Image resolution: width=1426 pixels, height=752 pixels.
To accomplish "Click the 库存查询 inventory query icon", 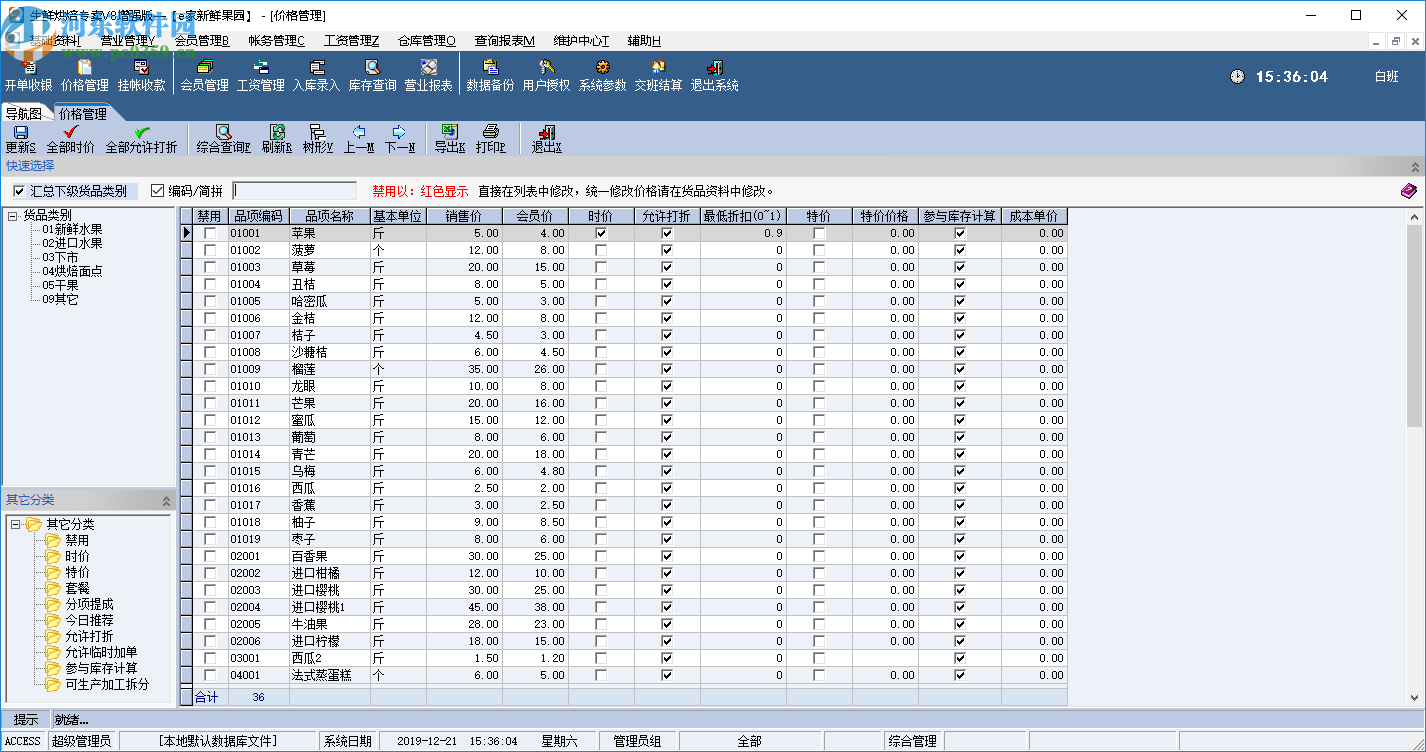I will click(372, 75).
